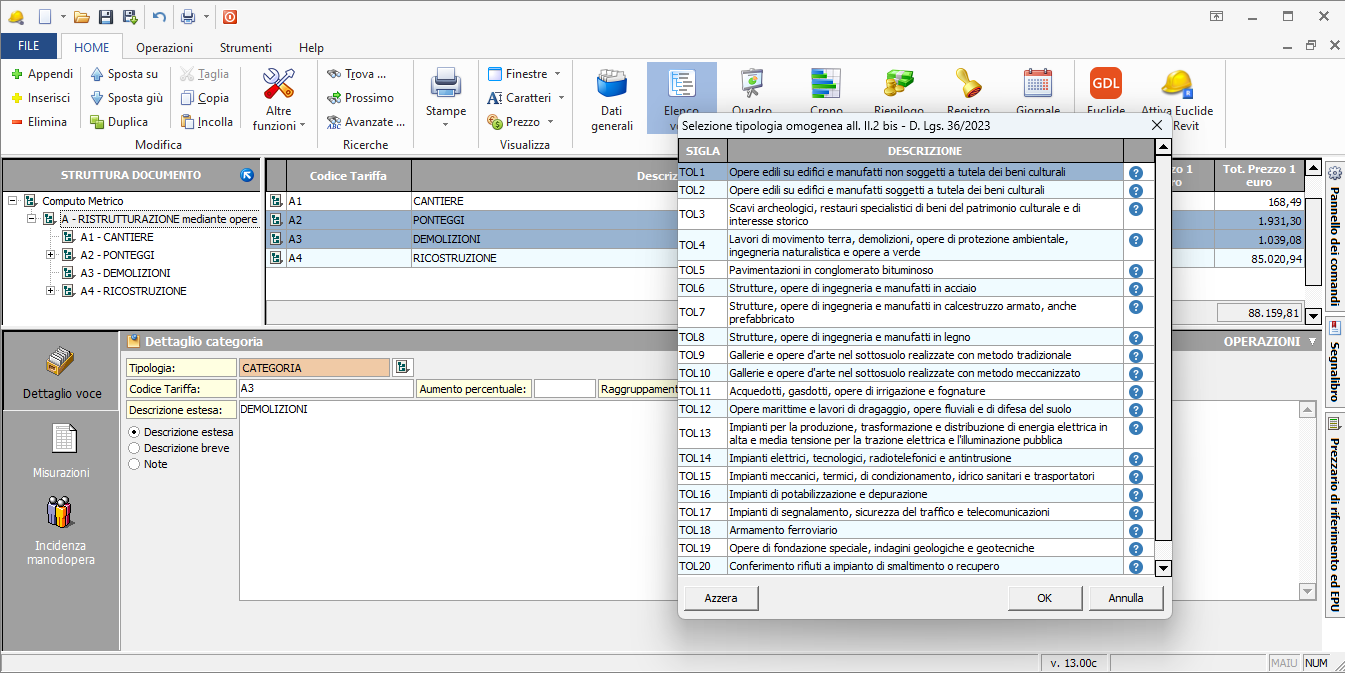Screen dimensions: 1345x673
Task: Open the FILE menu
Action: (29, 47)
